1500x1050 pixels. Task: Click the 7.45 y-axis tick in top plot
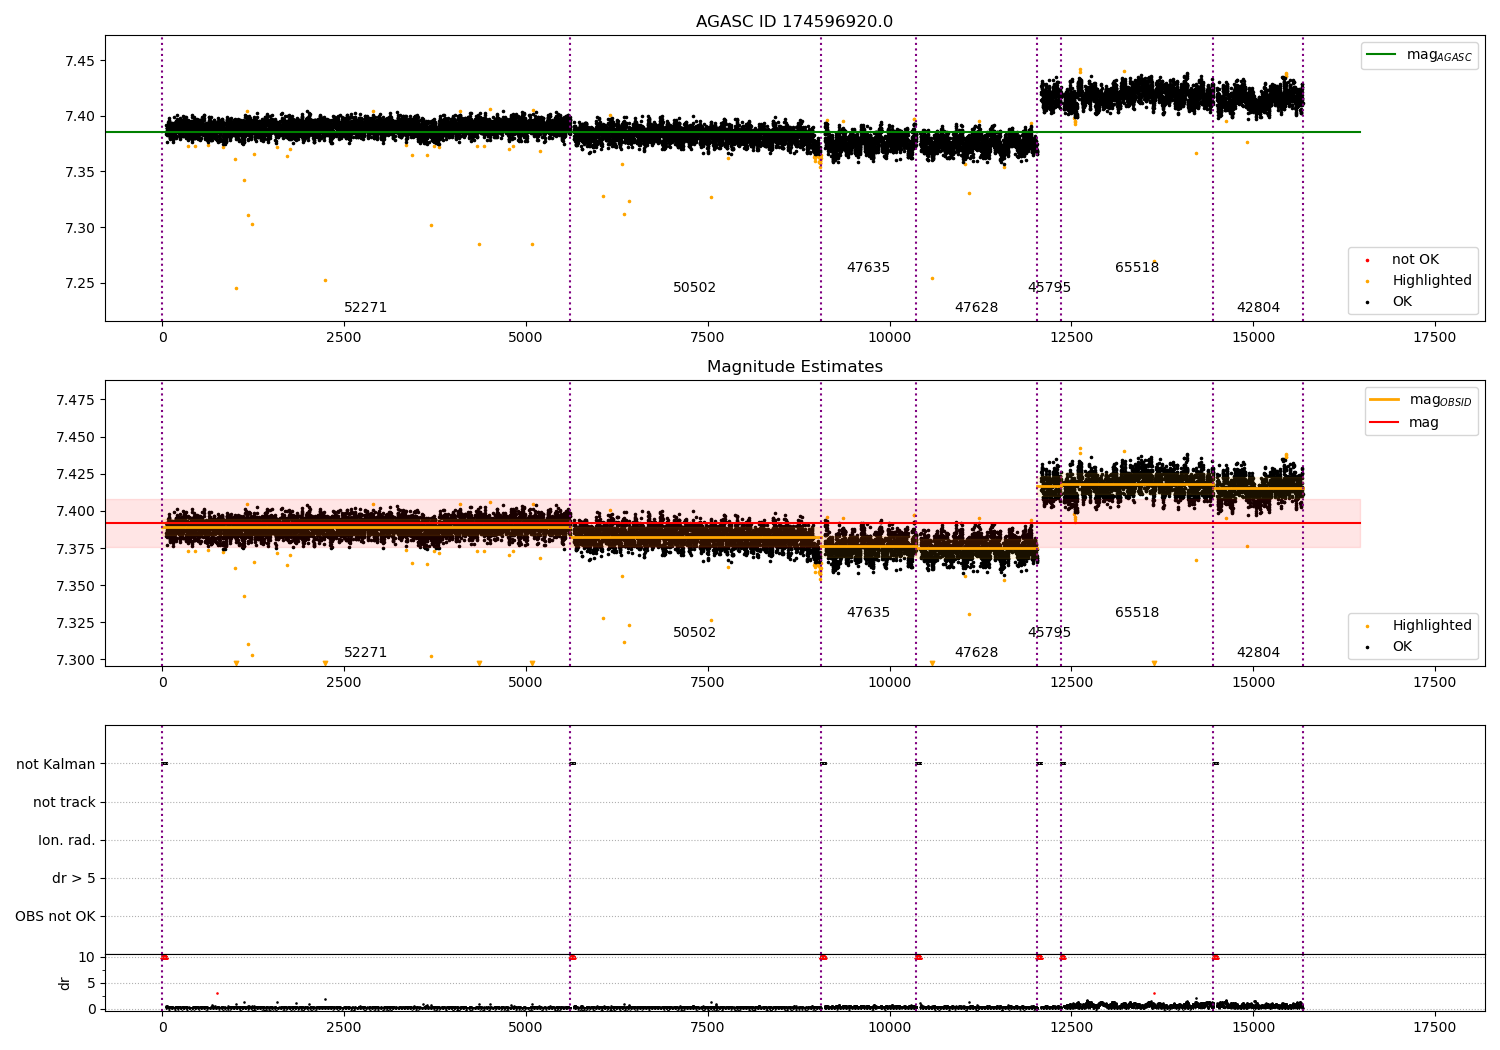(x=78, y=61)
